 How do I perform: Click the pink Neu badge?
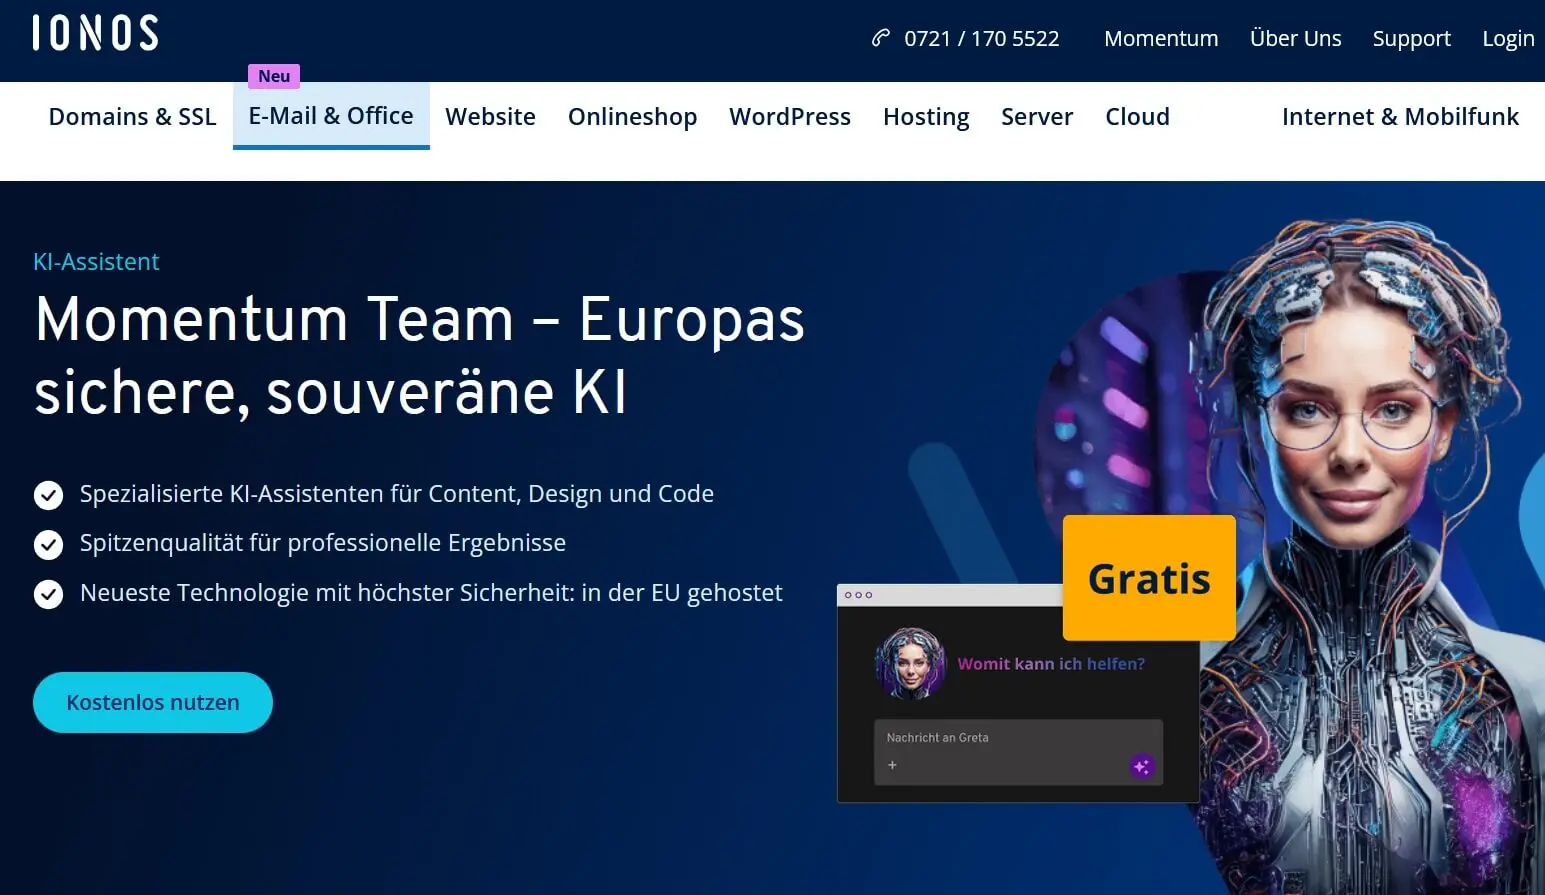tap(273, 76)
